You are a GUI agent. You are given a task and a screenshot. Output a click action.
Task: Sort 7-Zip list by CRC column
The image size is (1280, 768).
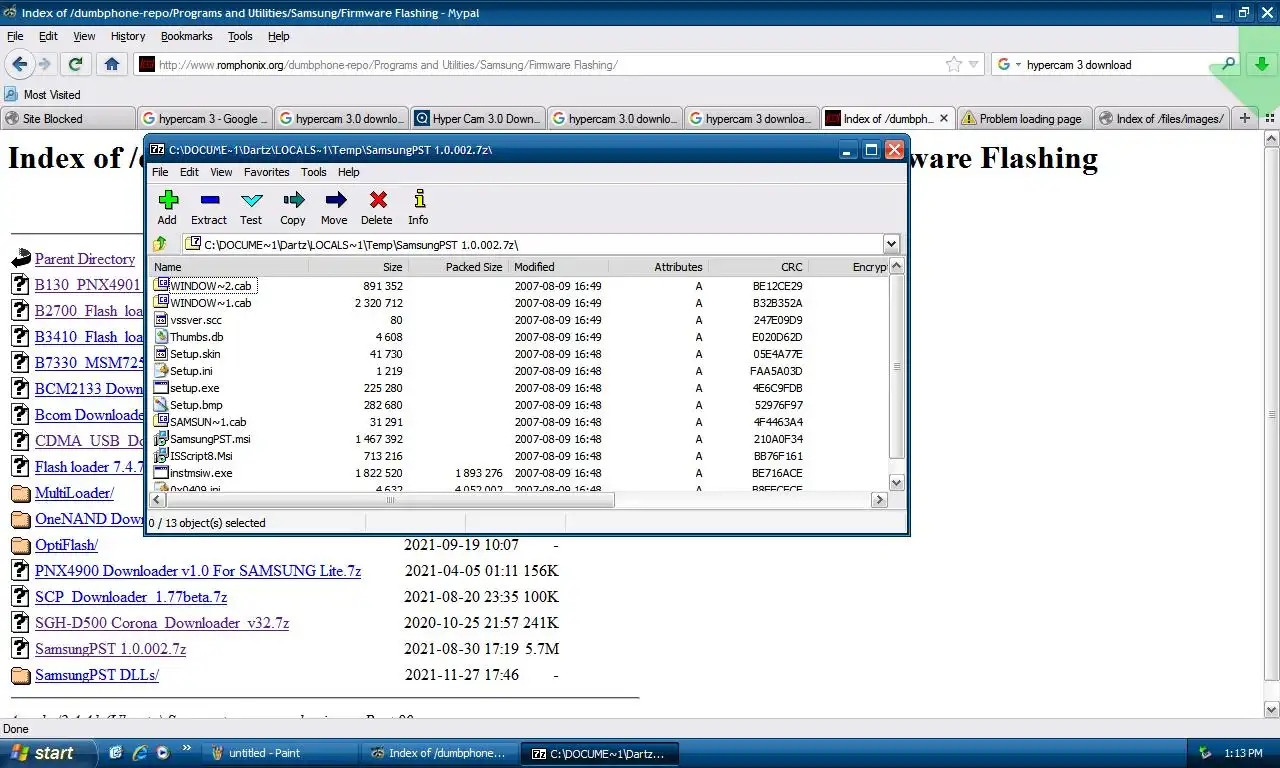pyautogui.click(x=758, y=267)
